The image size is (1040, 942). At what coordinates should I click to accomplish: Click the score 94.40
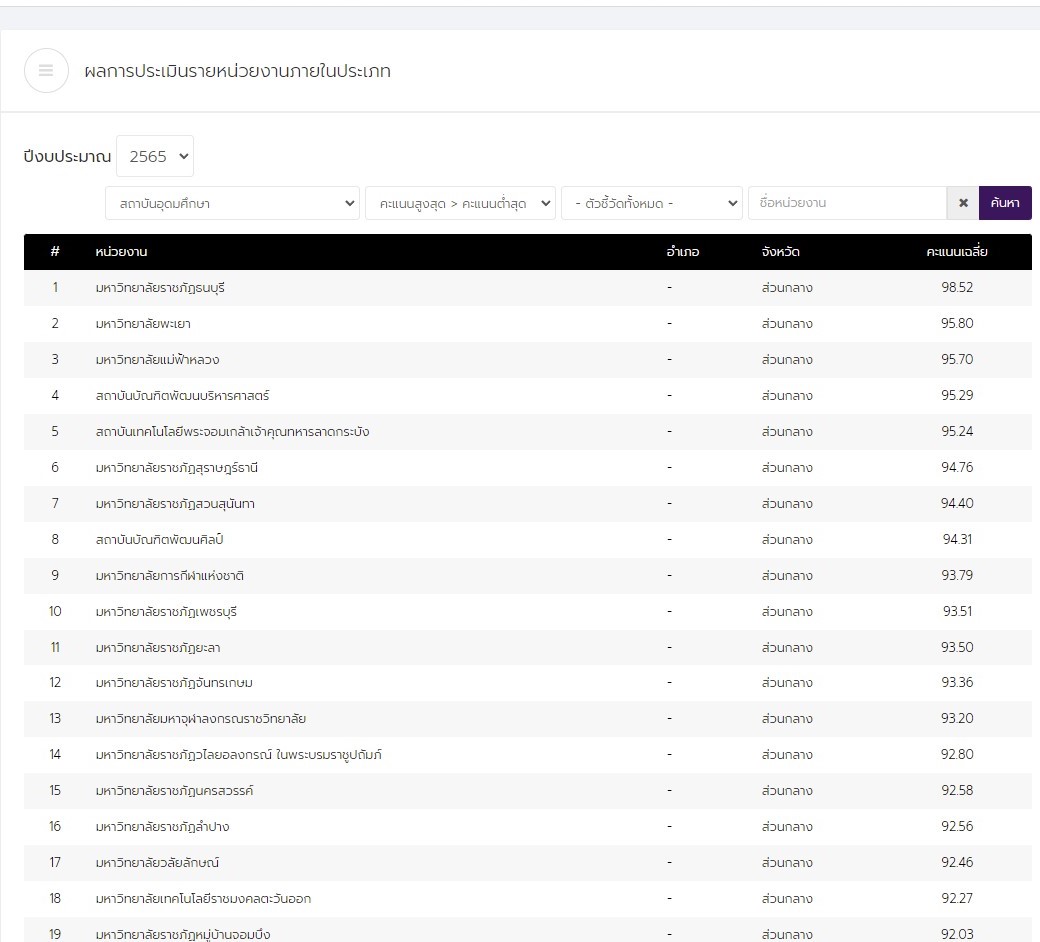[957, 503]
